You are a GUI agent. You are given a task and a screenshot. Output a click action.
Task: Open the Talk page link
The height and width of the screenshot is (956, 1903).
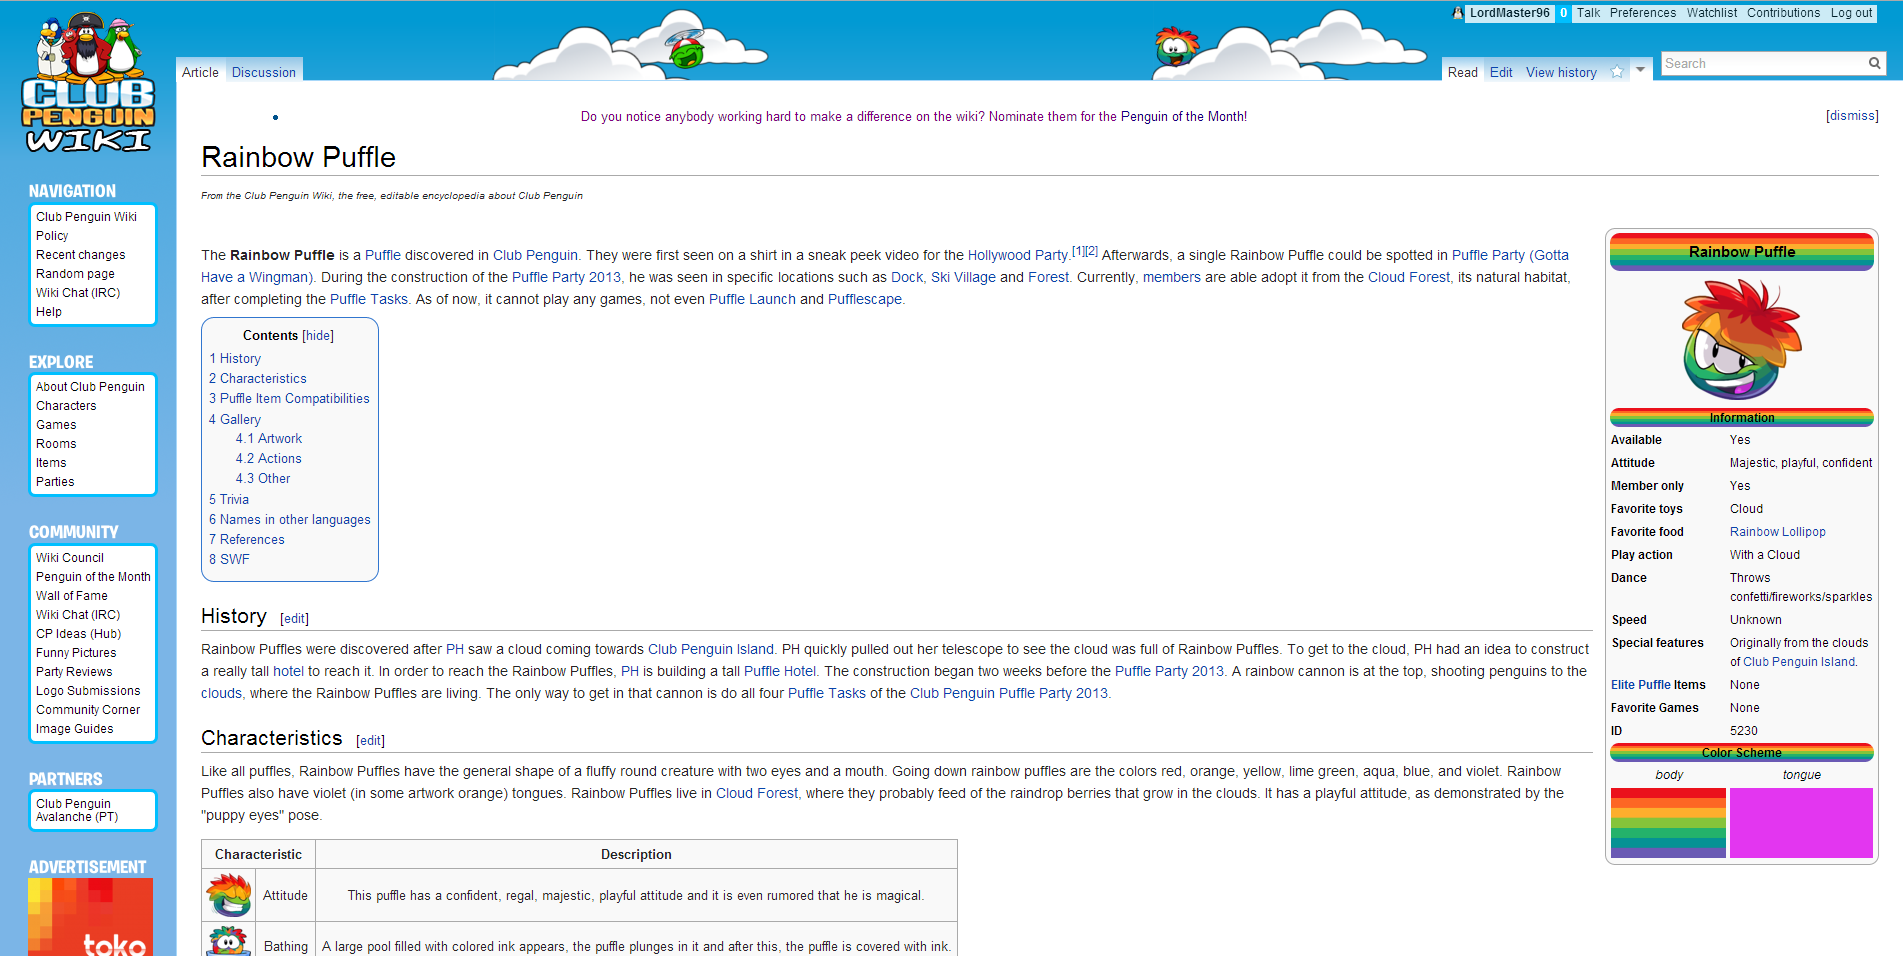[1588, 13]
